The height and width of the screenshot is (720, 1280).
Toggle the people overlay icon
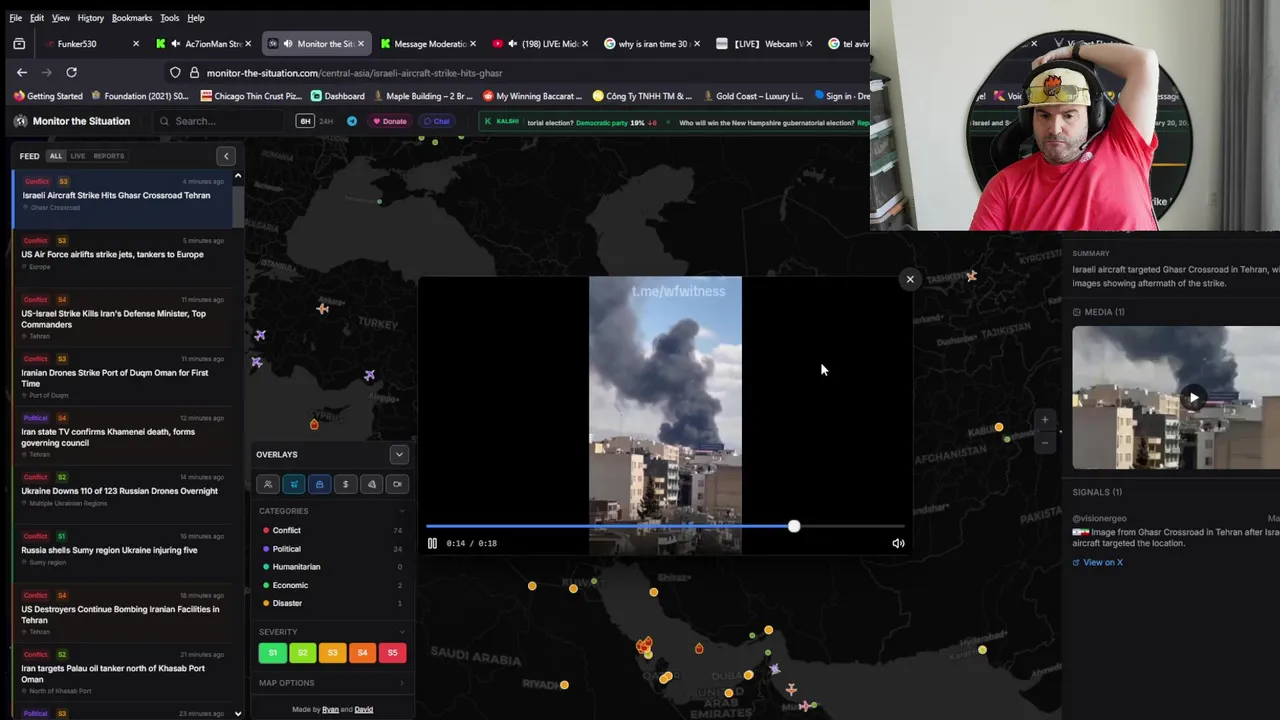pos(268,484)
